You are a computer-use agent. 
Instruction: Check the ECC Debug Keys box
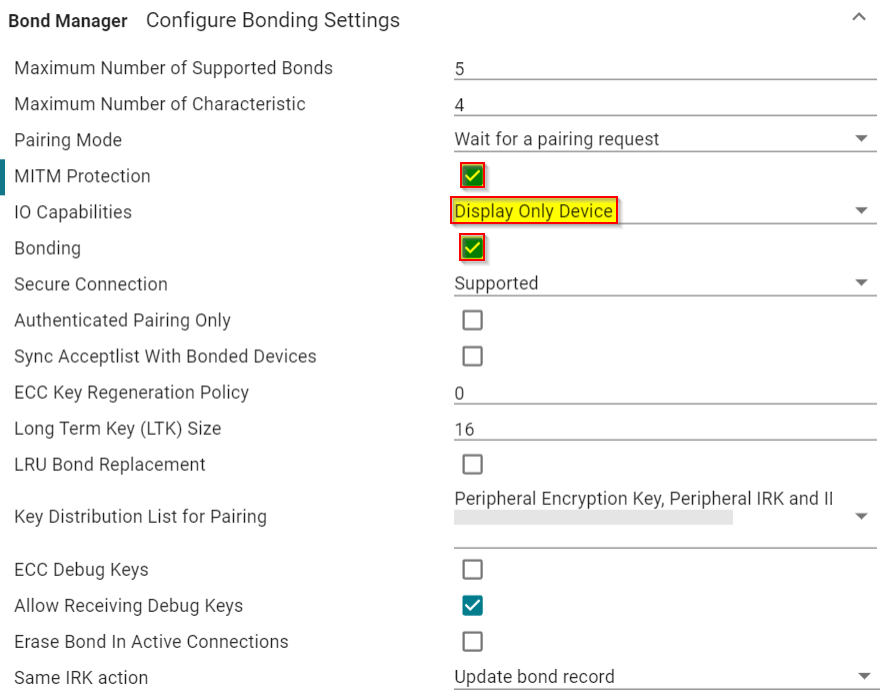pyautogui.click(x=471, y=568)
